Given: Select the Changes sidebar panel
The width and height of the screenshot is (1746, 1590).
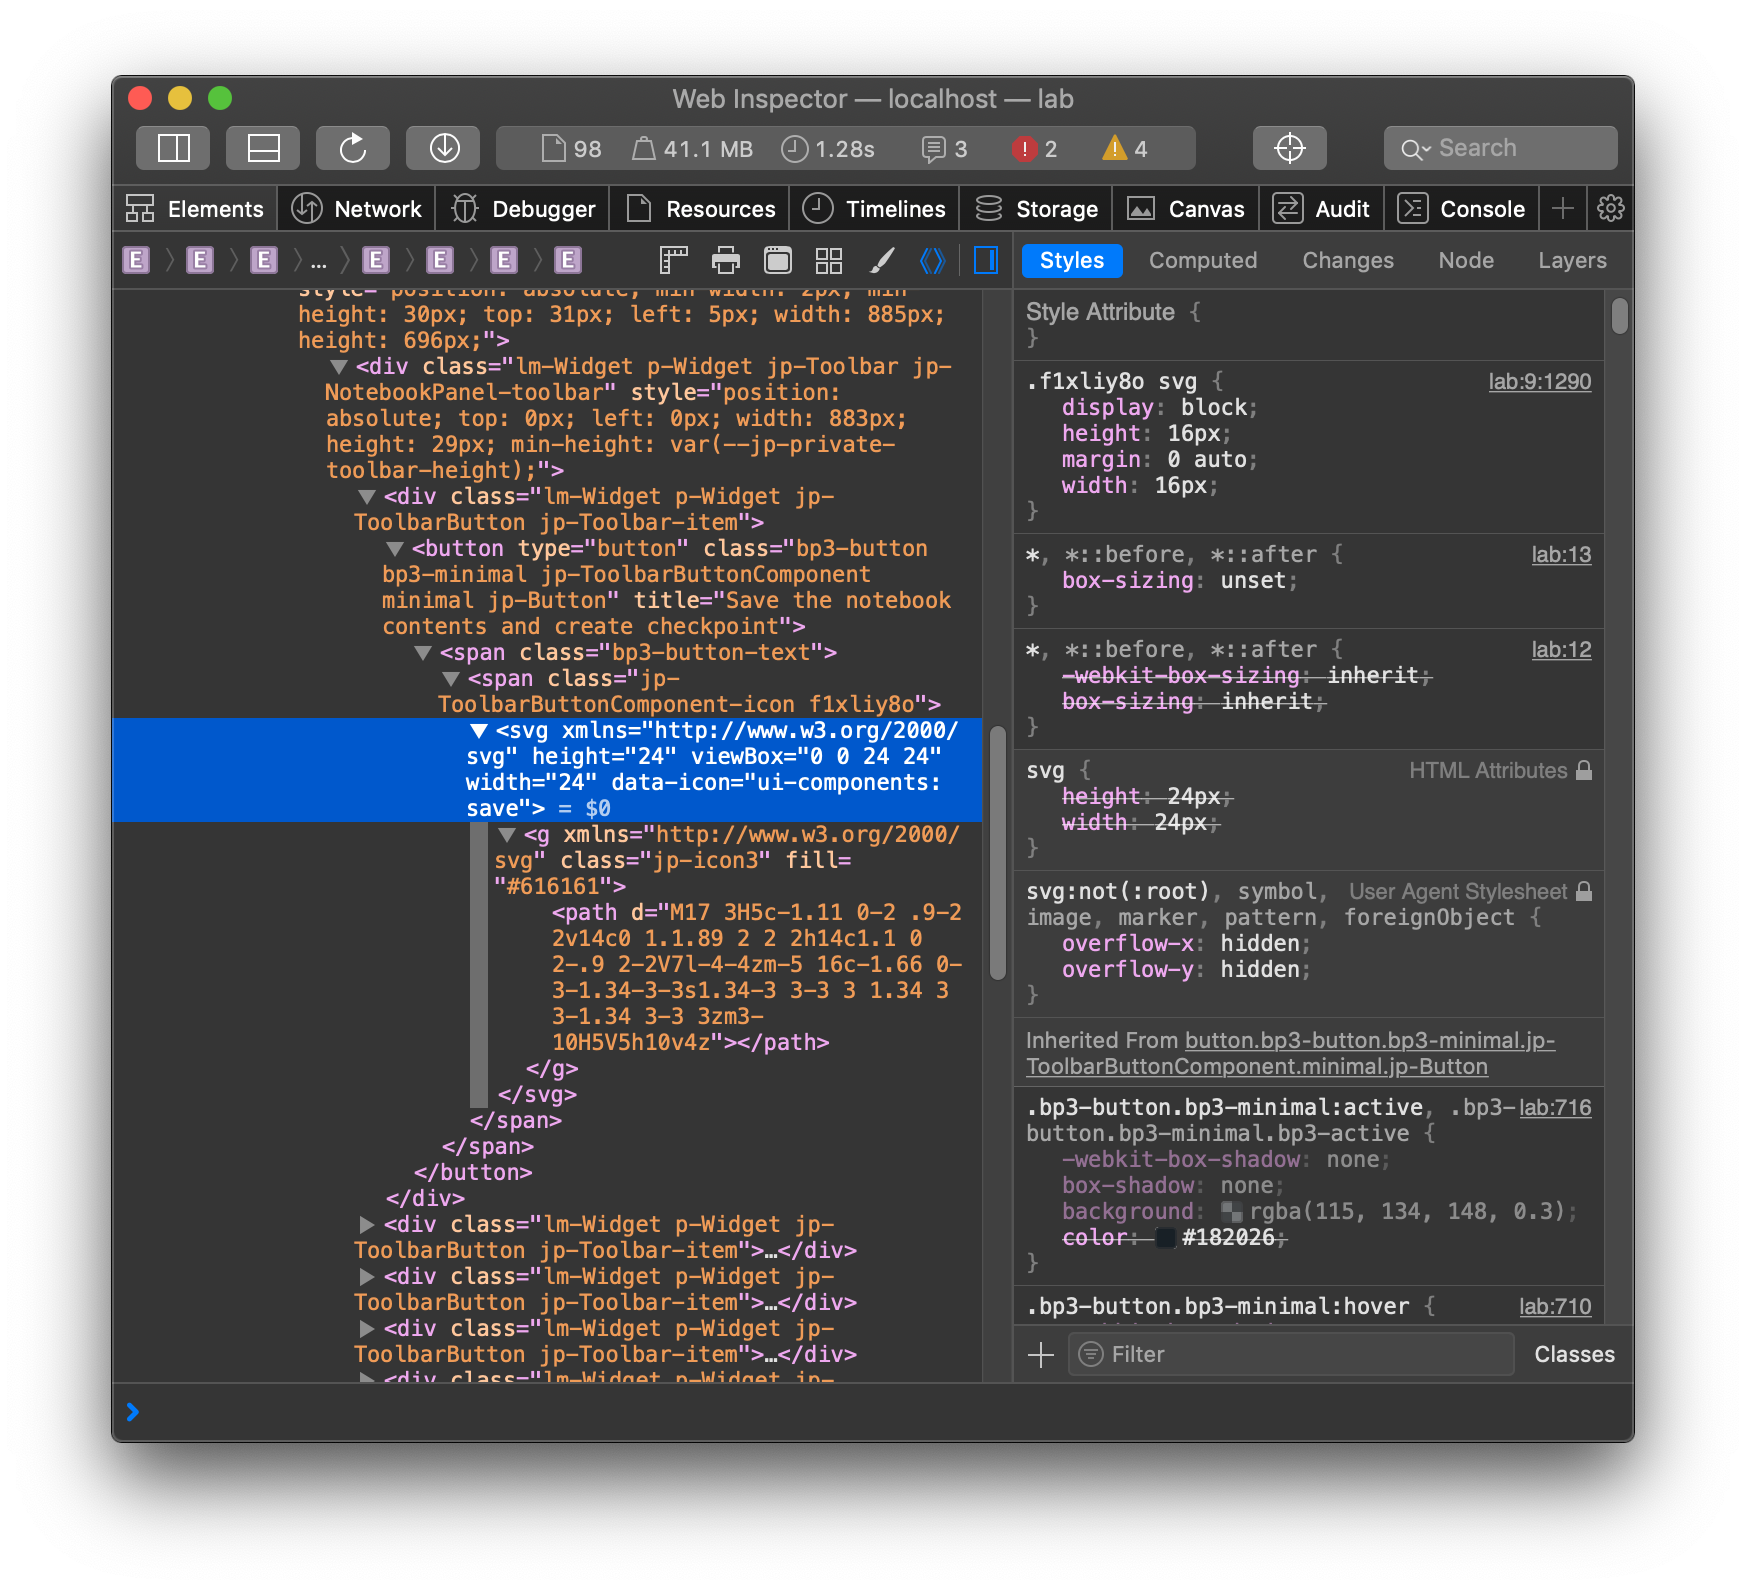Looking at the screenshot, I should pos(1348,260).
